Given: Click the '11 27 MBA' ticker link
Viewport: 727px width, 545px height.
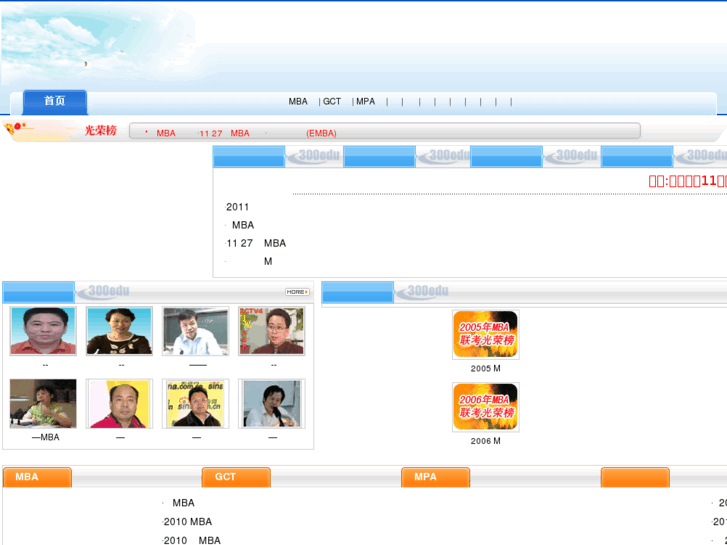Looking at the screenshot, I should pos(224,134).
